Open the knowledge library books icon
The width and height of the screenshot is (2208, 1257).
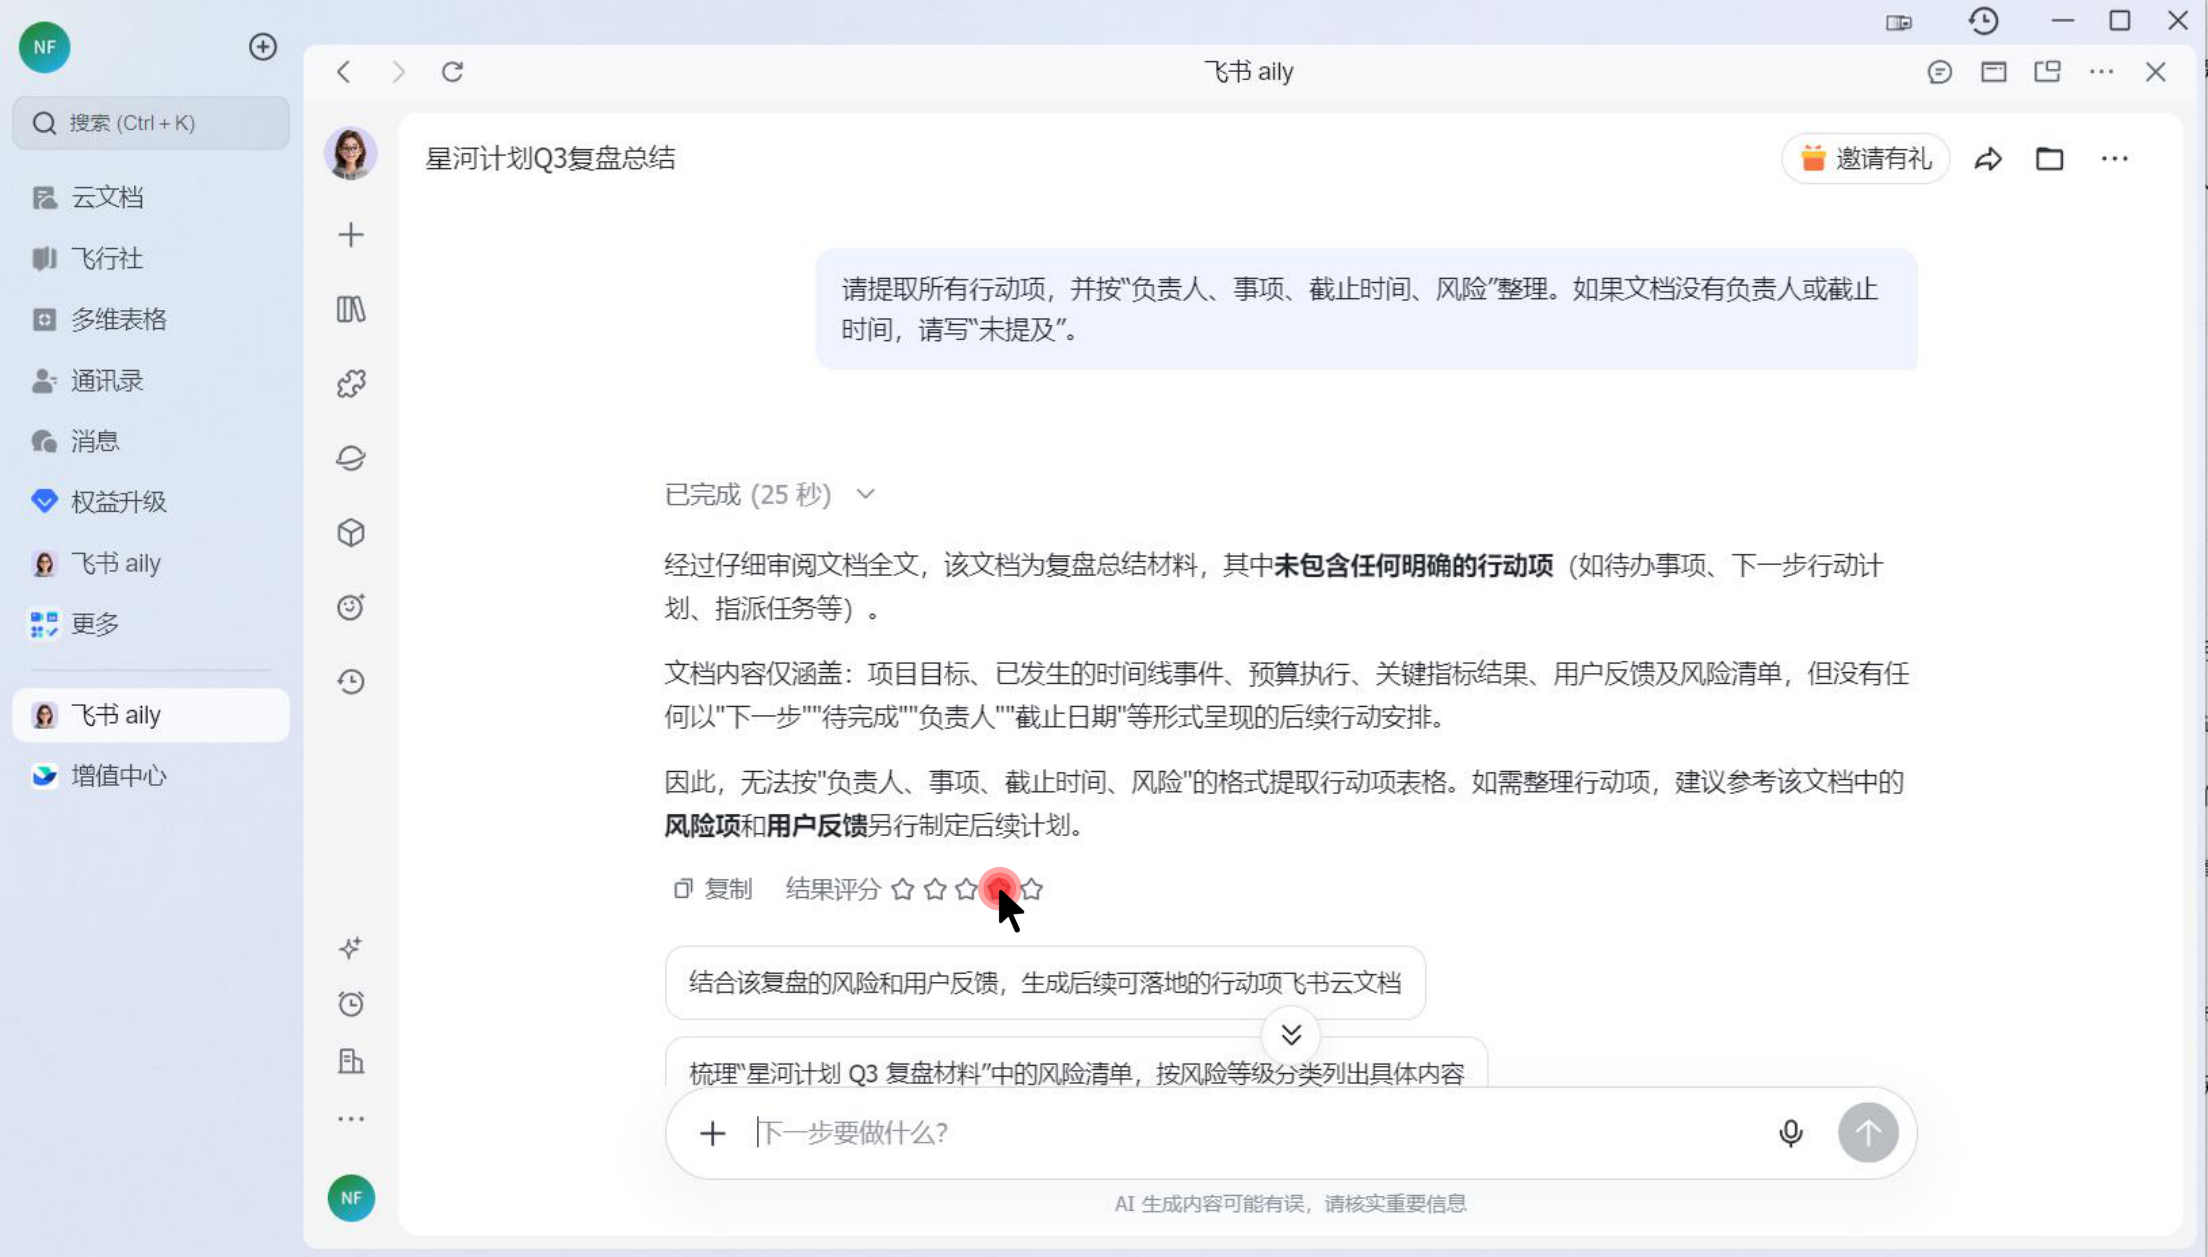pyautogui.click(x=351, y=309)
